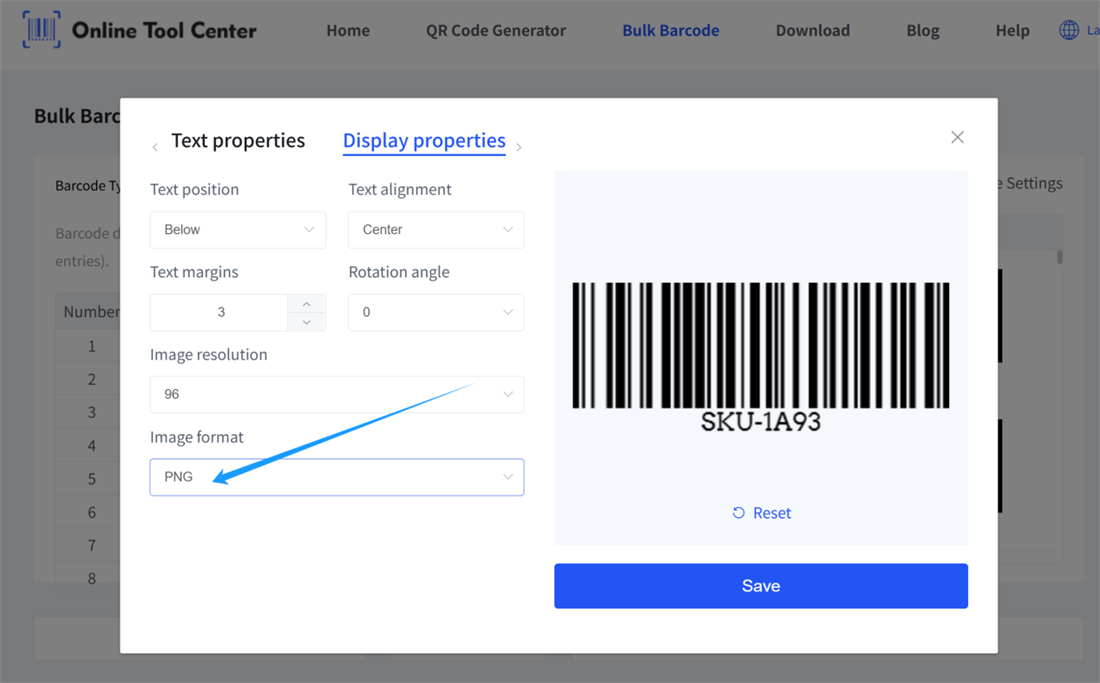Switch to the Display properties tab
The image size is (1100, 683).
[x=424, y=140]
